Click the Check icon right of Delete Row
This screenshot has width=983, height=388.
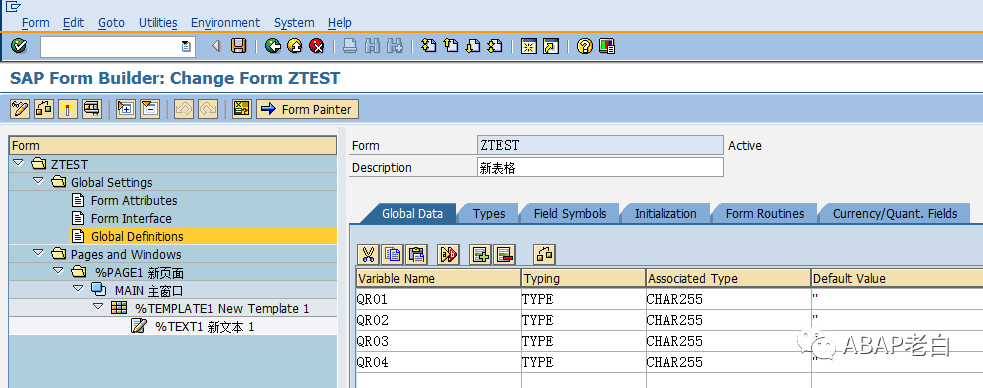click(x=544, y=254)
